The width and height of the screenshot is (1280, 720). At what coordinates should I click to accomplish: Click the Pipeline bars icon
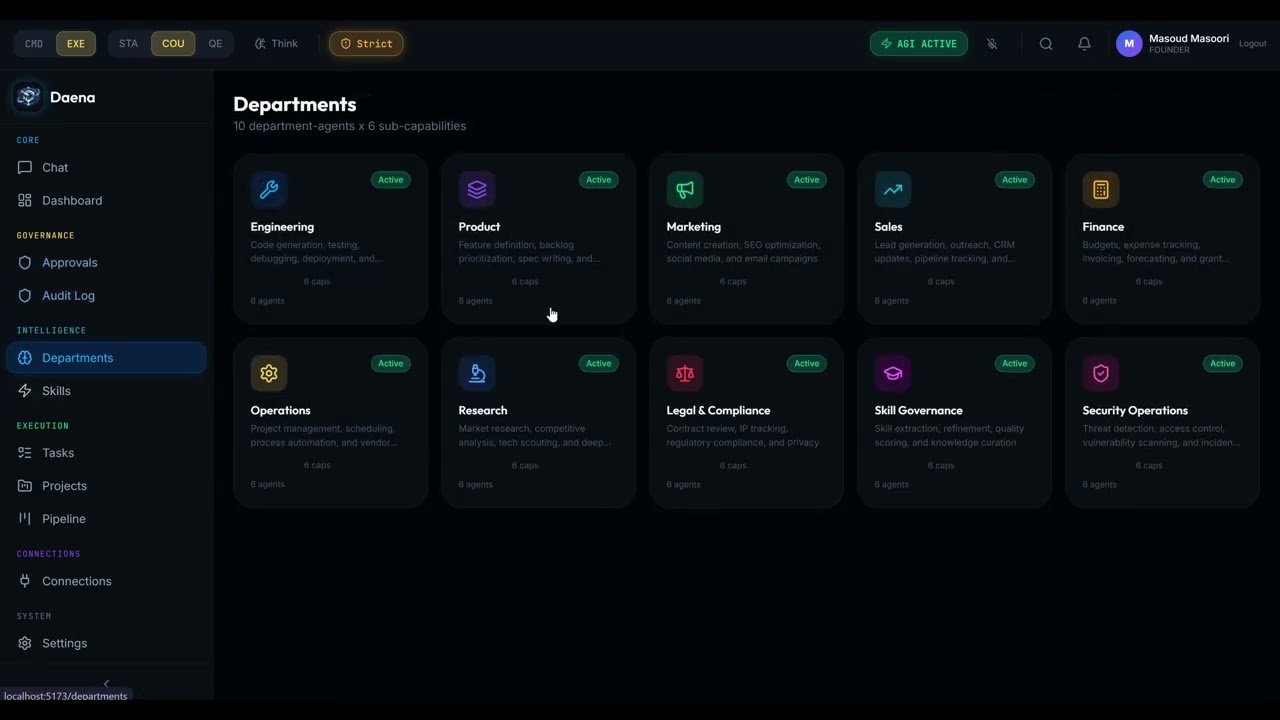point(25,519)
